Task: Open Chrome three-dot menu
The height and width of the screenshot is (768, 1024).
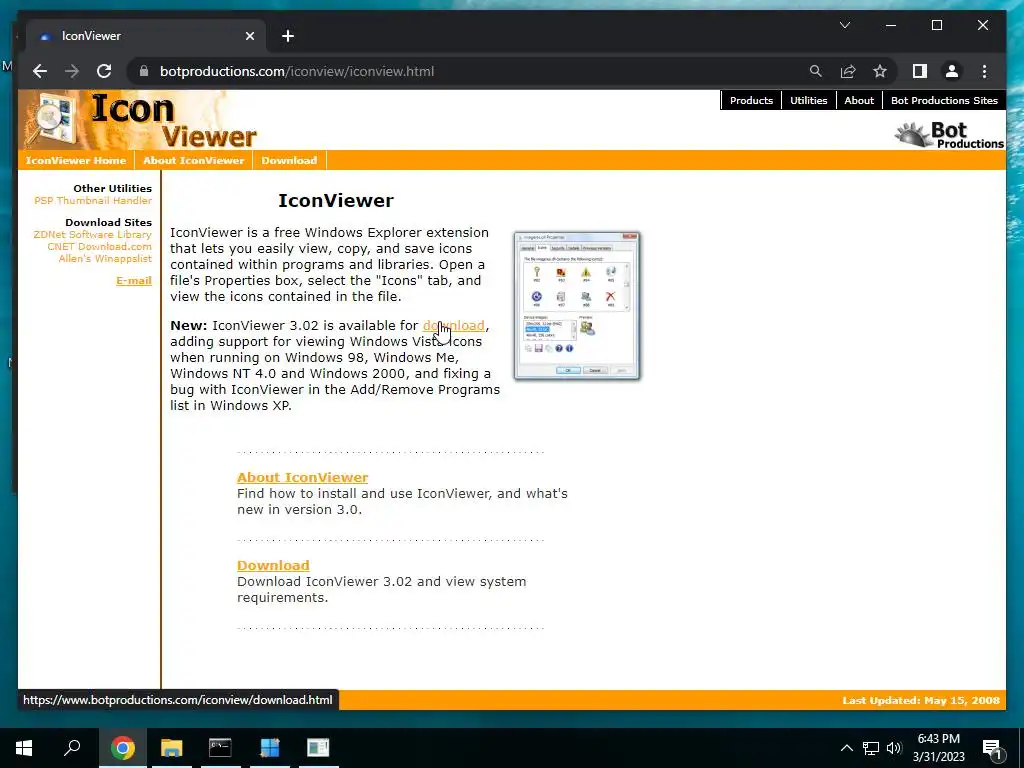Action: click(984, 71)
